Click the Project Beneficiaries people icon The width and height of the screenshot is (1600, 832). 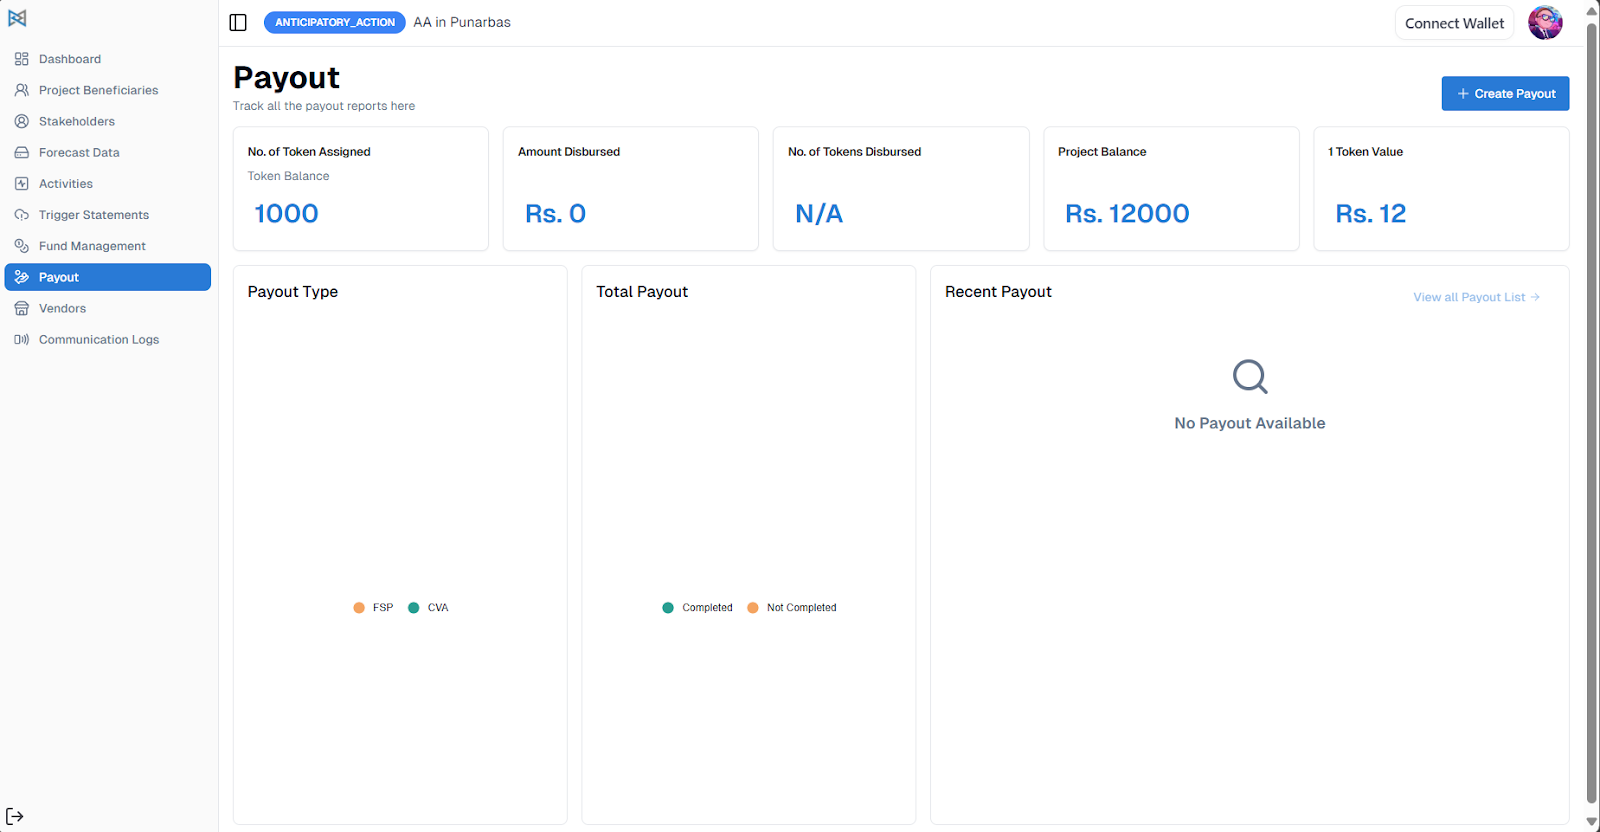coord(21,90)
